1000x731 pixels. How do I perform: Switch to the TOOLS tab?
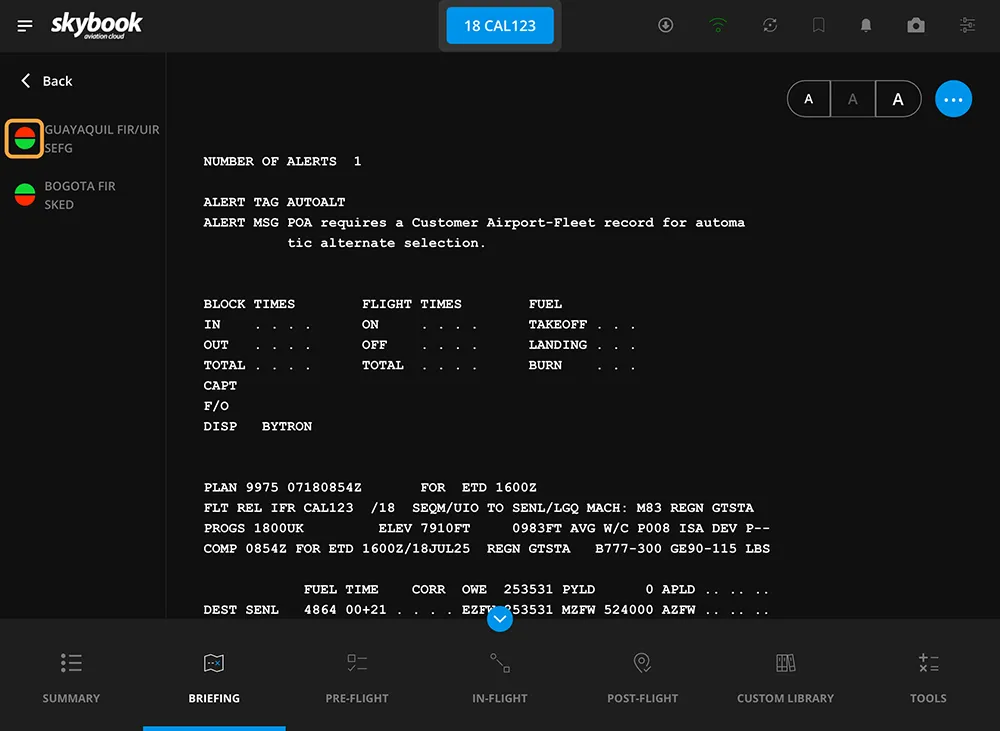tap(929, 676)
